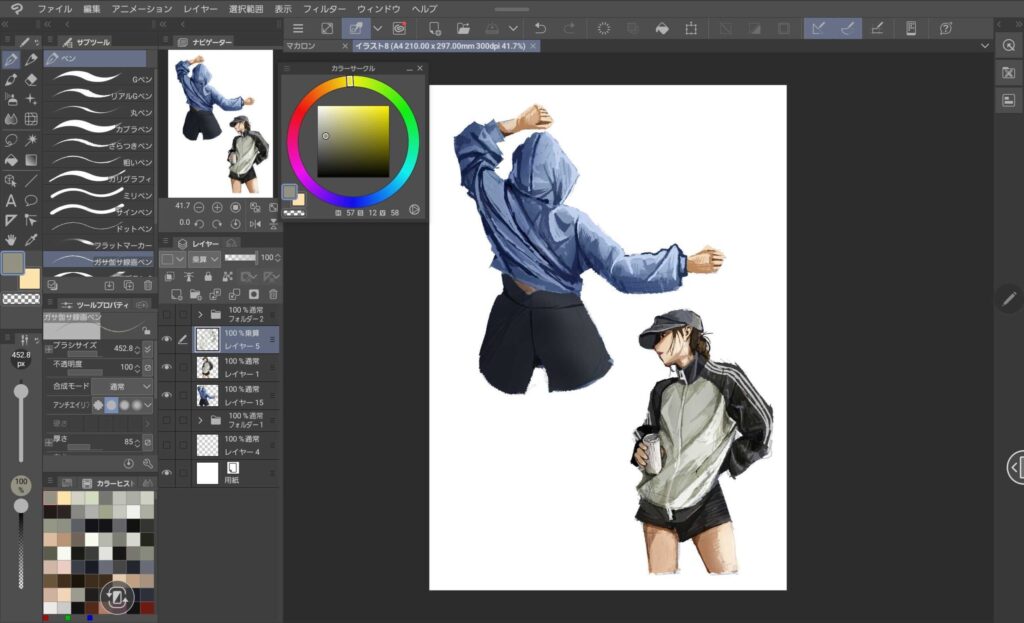Click the main drawing color swatch in tool palette

(x=13, y=263)
